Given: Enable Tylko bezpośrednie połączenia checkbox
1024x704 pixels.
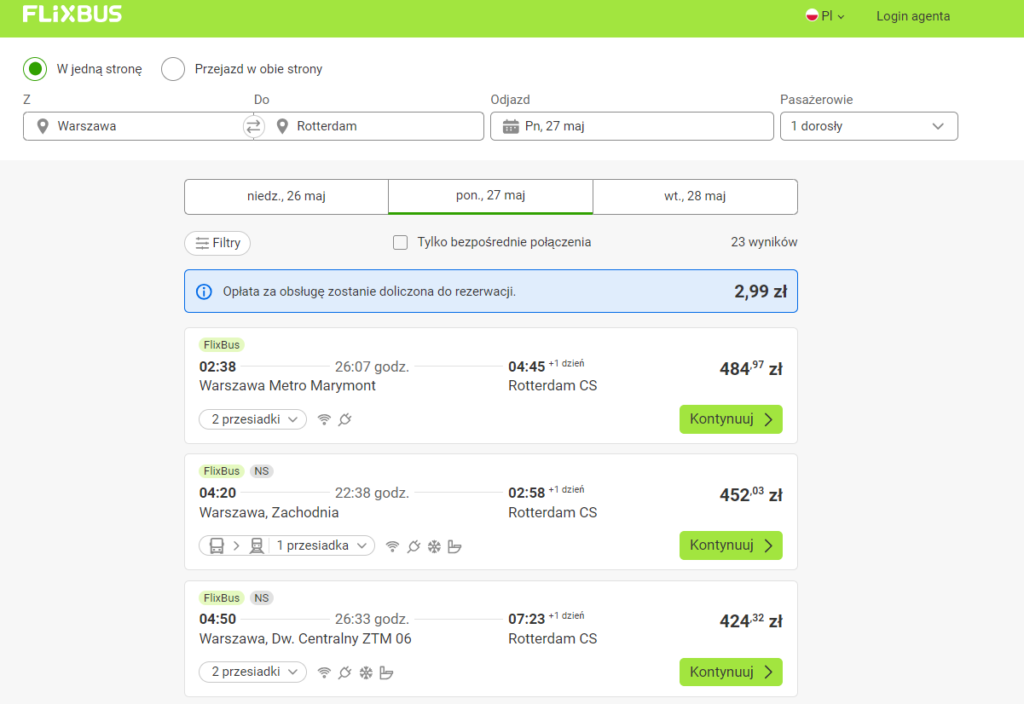Looking at the screenshot, I should (x=400, y=242).
